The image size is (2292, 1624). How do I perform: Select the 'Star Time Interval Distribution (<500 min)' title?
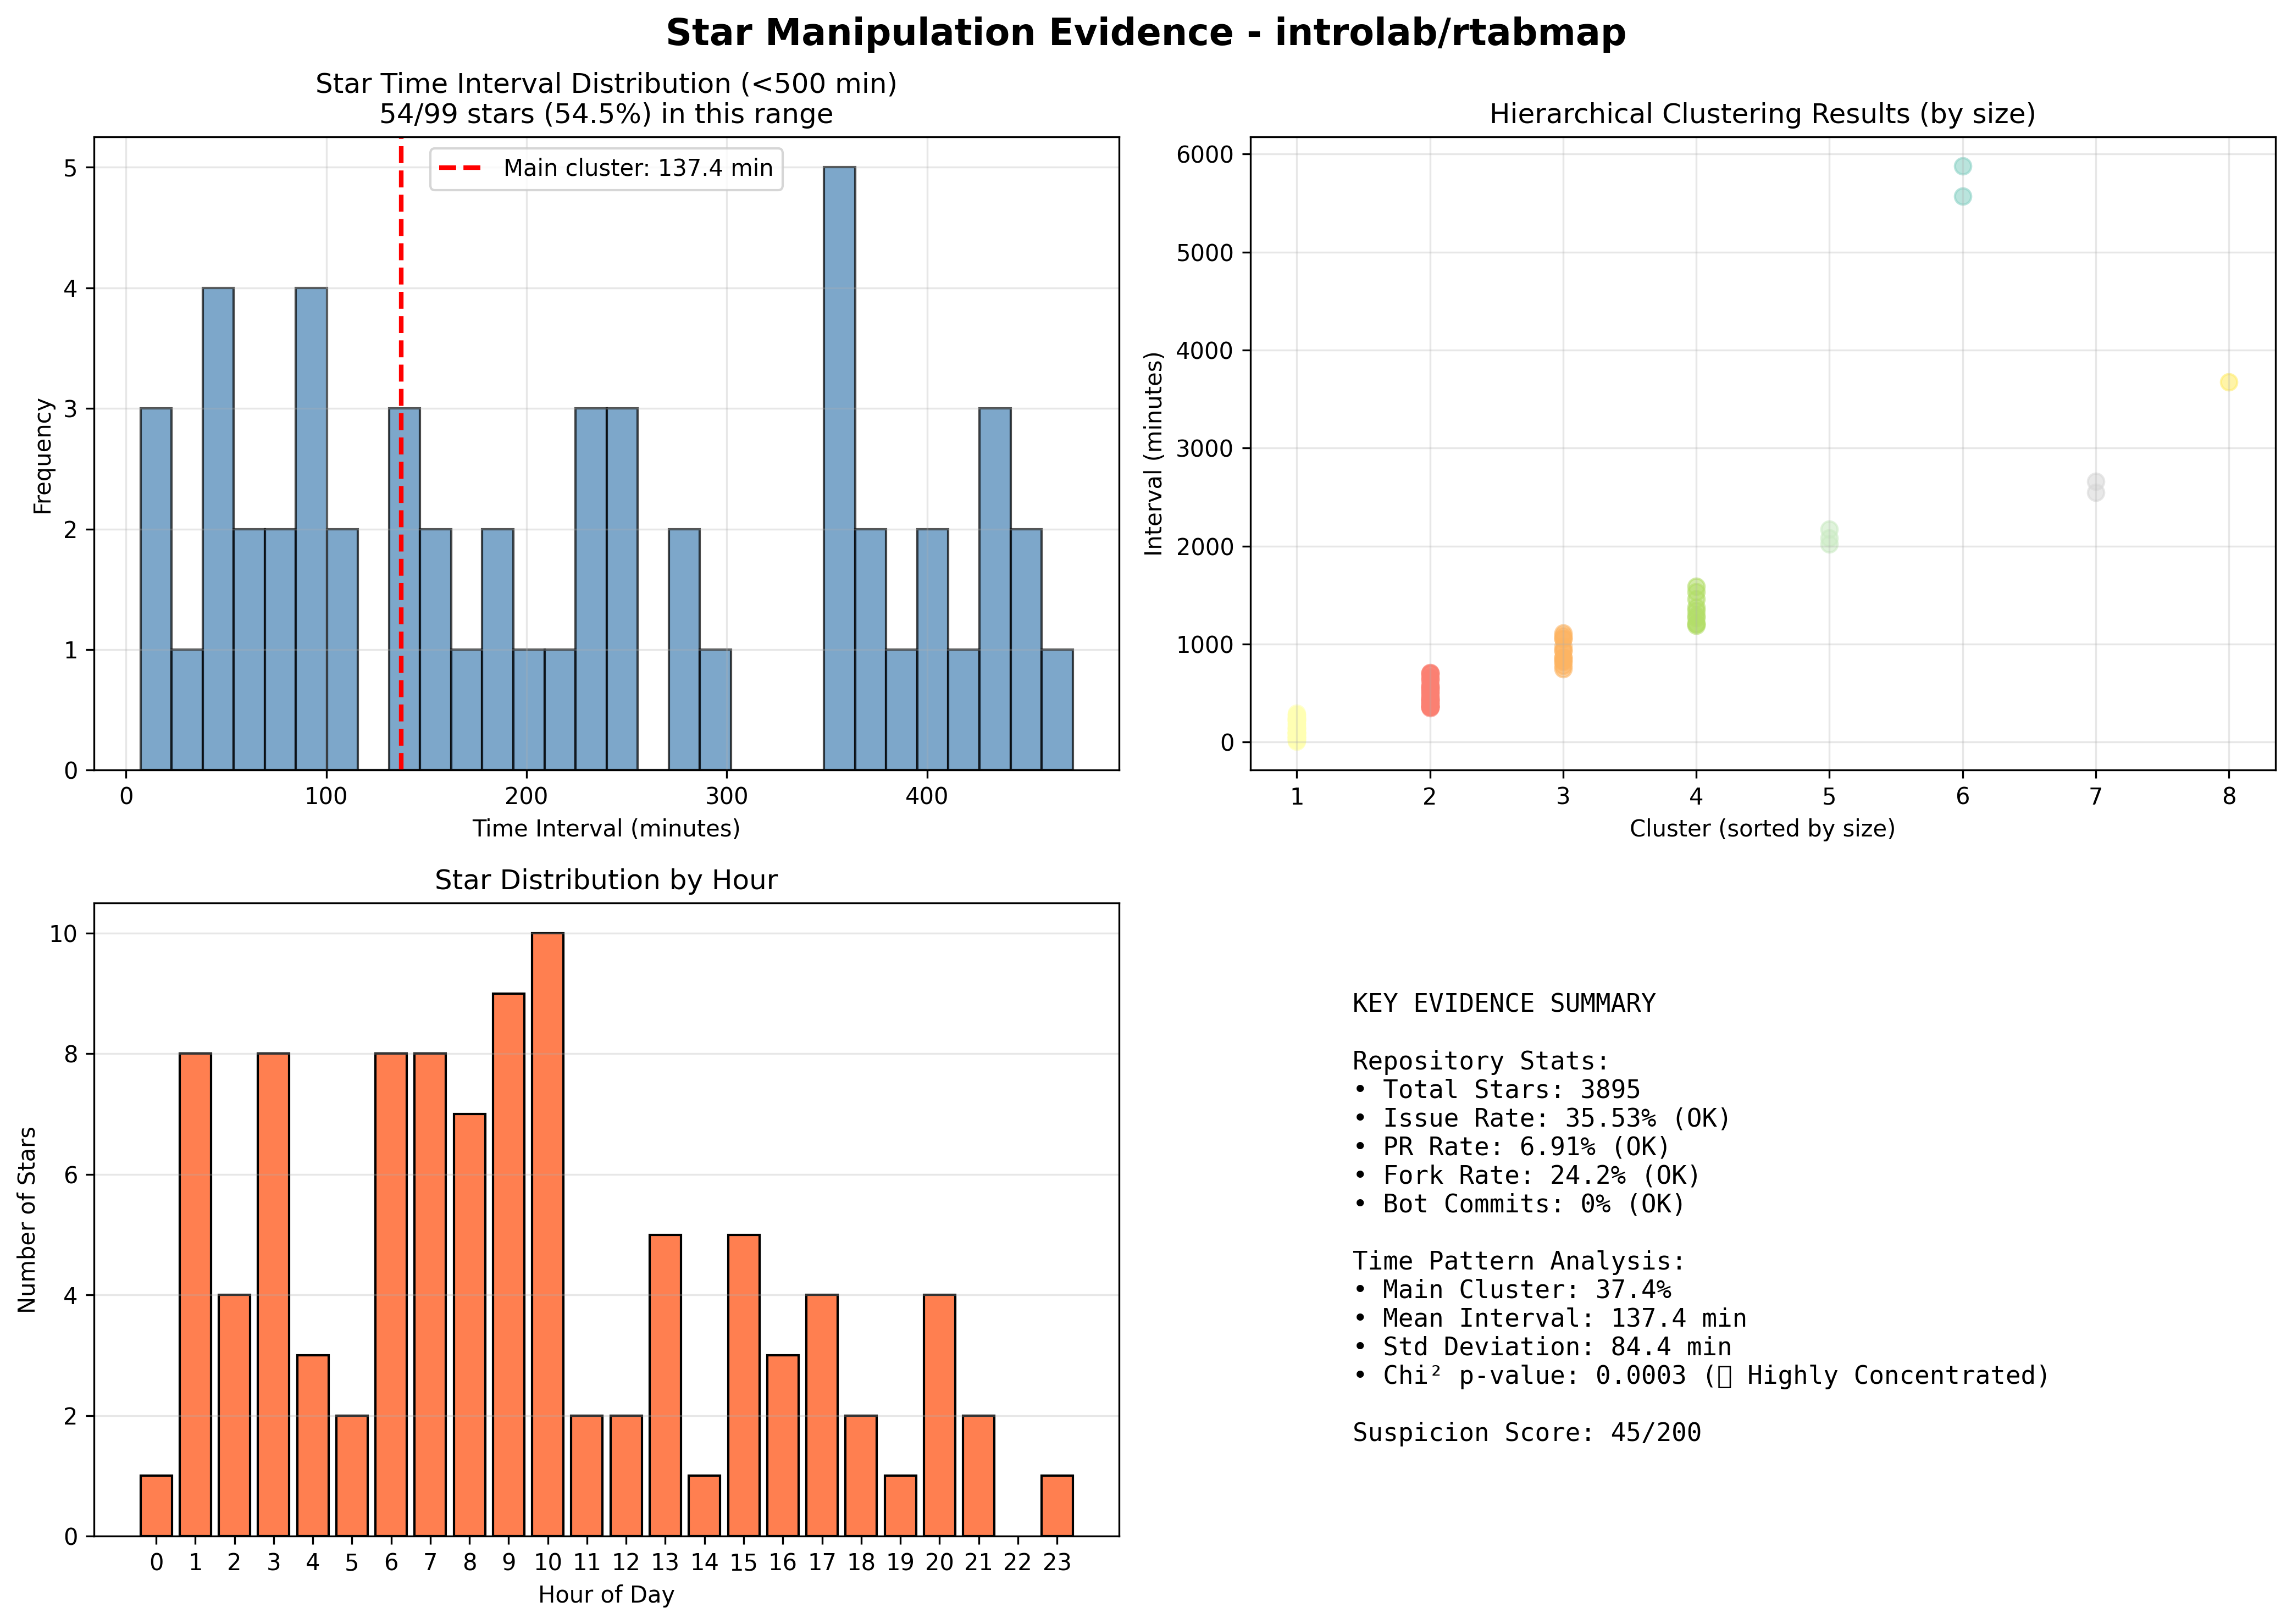tap(606, 84)
